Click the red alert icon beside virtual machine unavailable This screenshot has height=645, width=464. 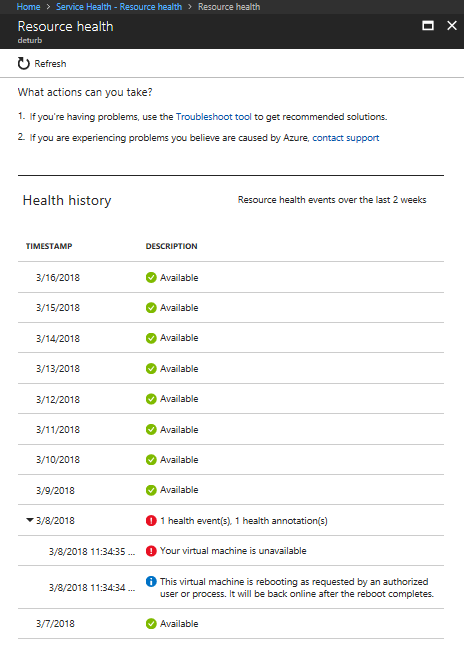(151, 551)
